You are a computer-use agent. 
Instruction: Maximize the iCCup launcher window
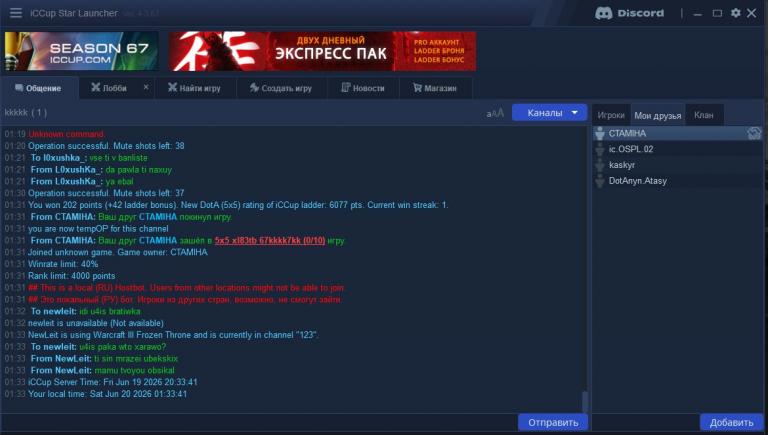[x=717, y=13]
